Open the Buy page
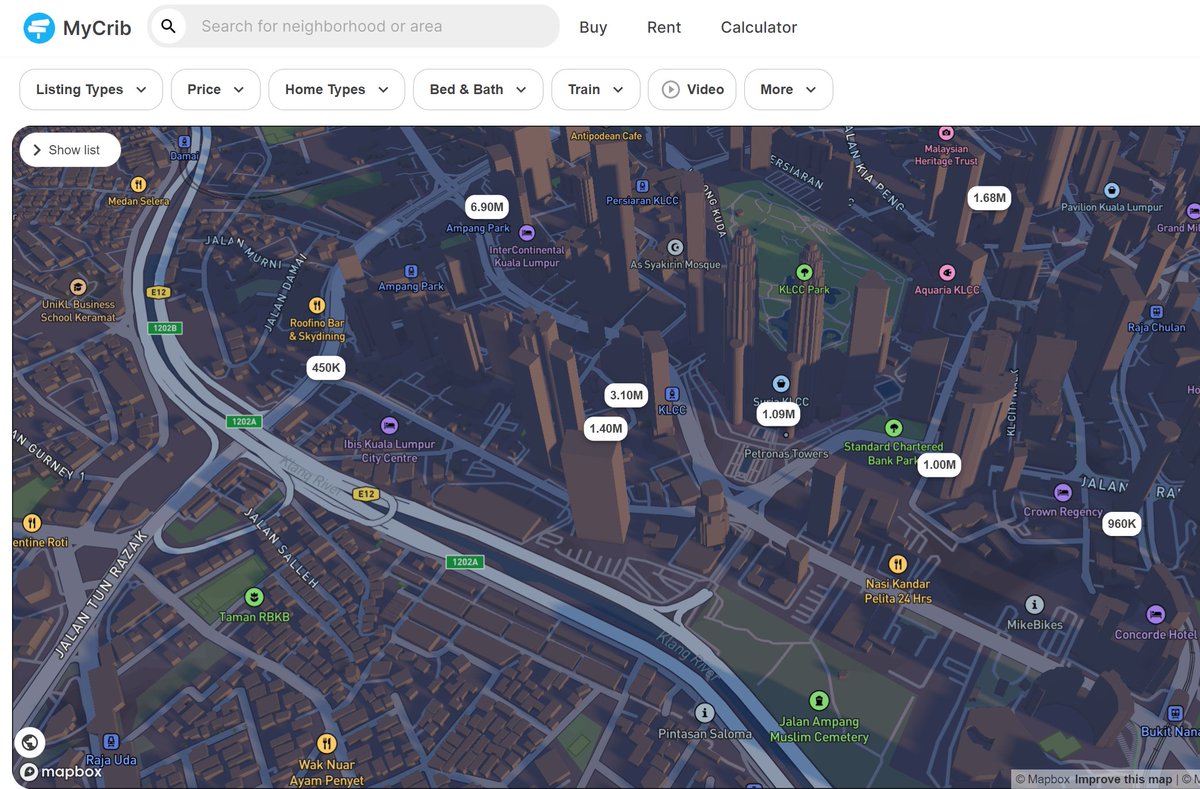1200x789 pixels. 593,27
